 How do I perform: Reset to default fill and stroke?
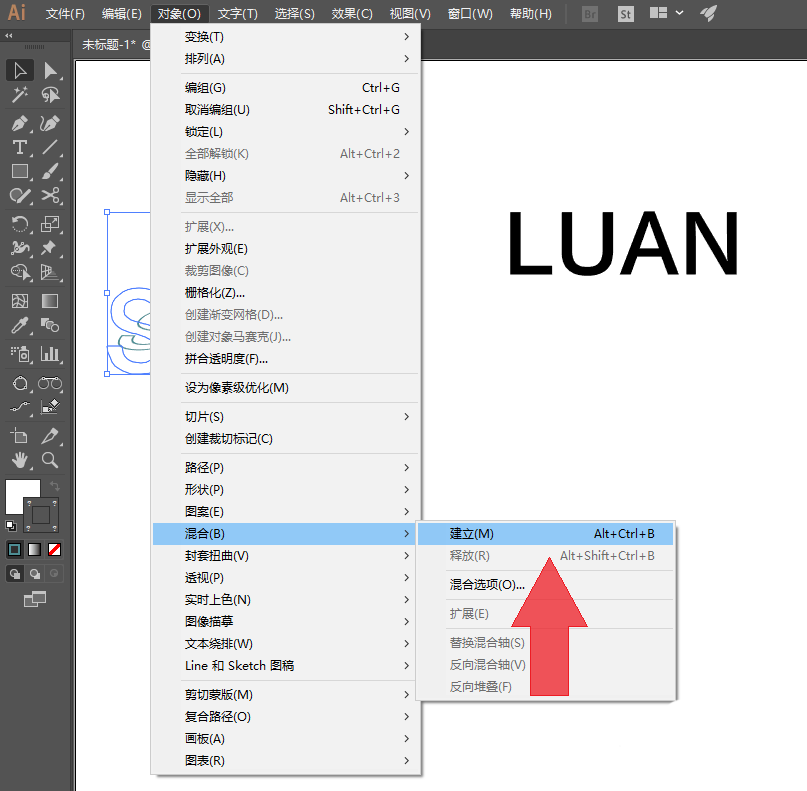point(11,526)
